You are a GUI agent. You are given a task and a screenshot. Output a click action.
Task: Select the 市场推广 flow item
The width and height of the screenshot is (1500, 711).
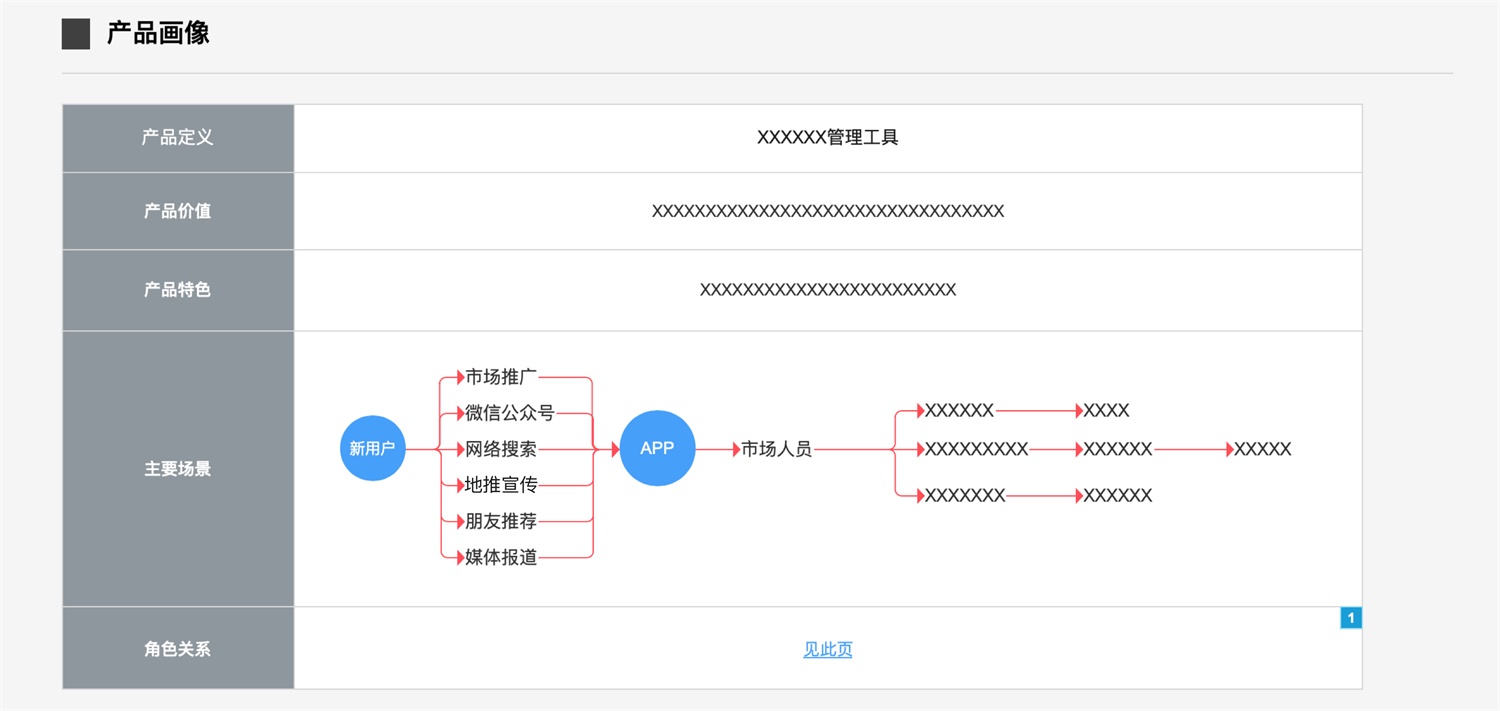pos(501,377)
